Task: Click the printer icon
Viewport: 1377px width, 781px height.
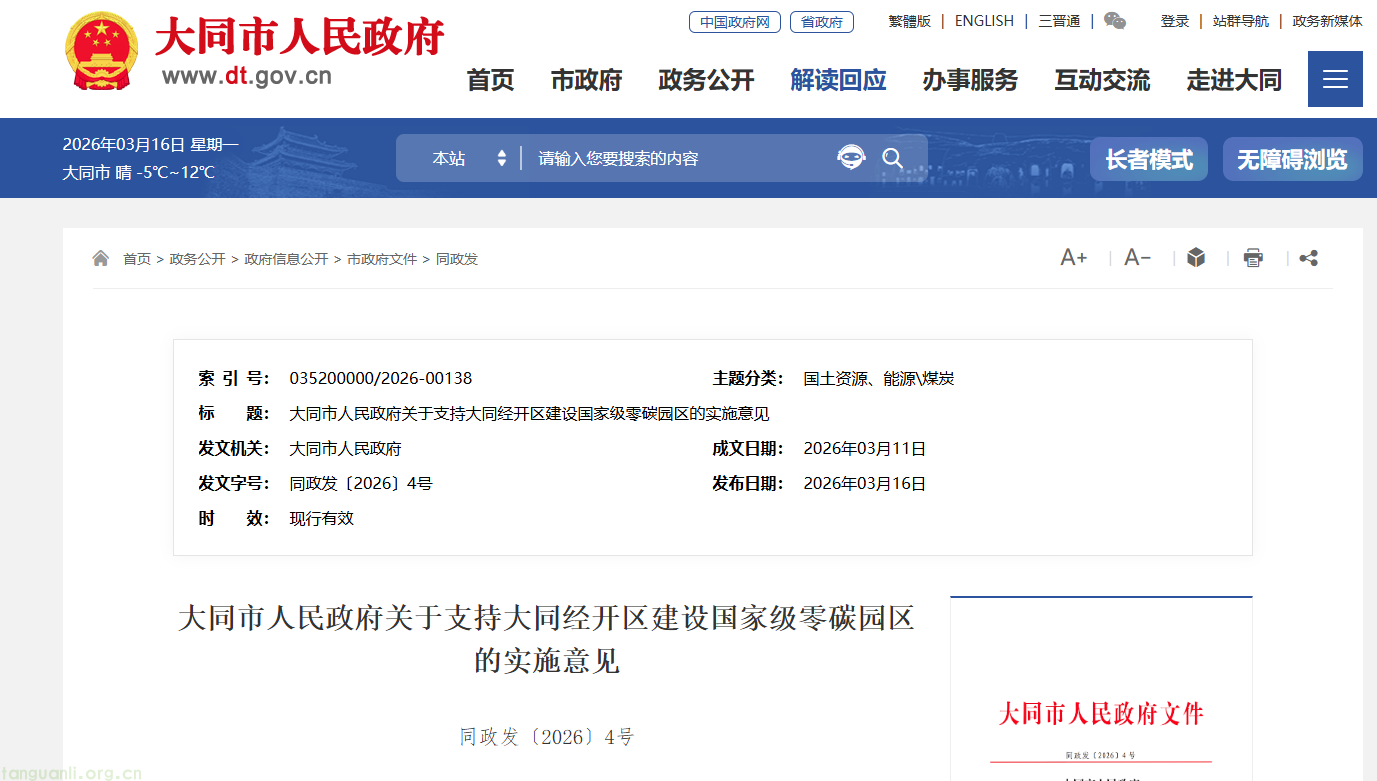Action: click(1252, 258)
